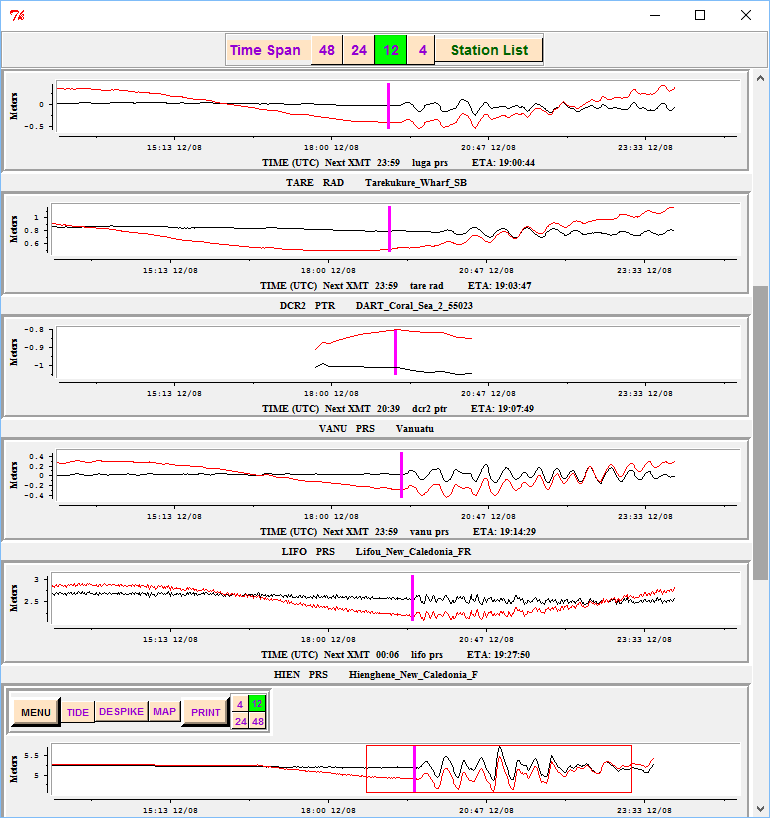
Task: Select the 24 hour option in top Time Span bar
Action: [x=358, y=50]
